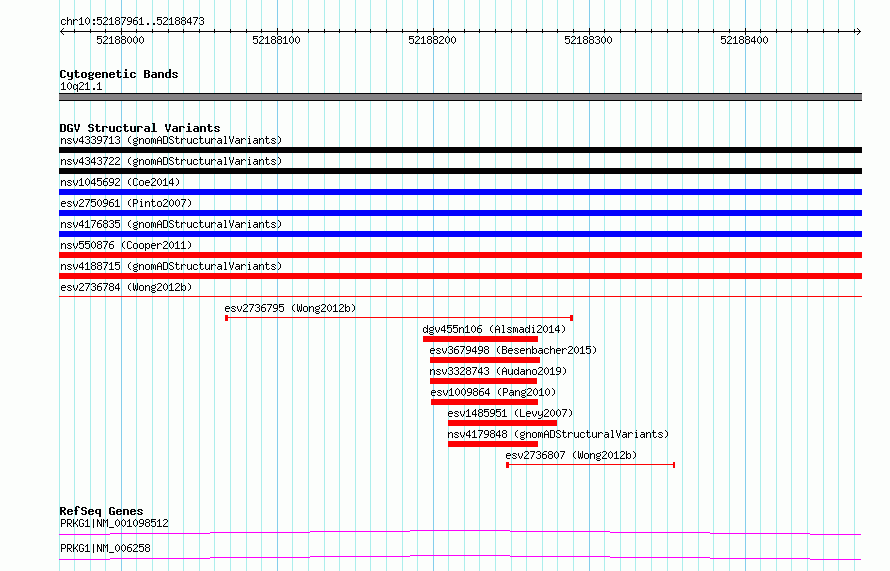This screenshot has height=571, width=890.
Task: Click the red bar under nsv4188715
Action: coord(460,276)
